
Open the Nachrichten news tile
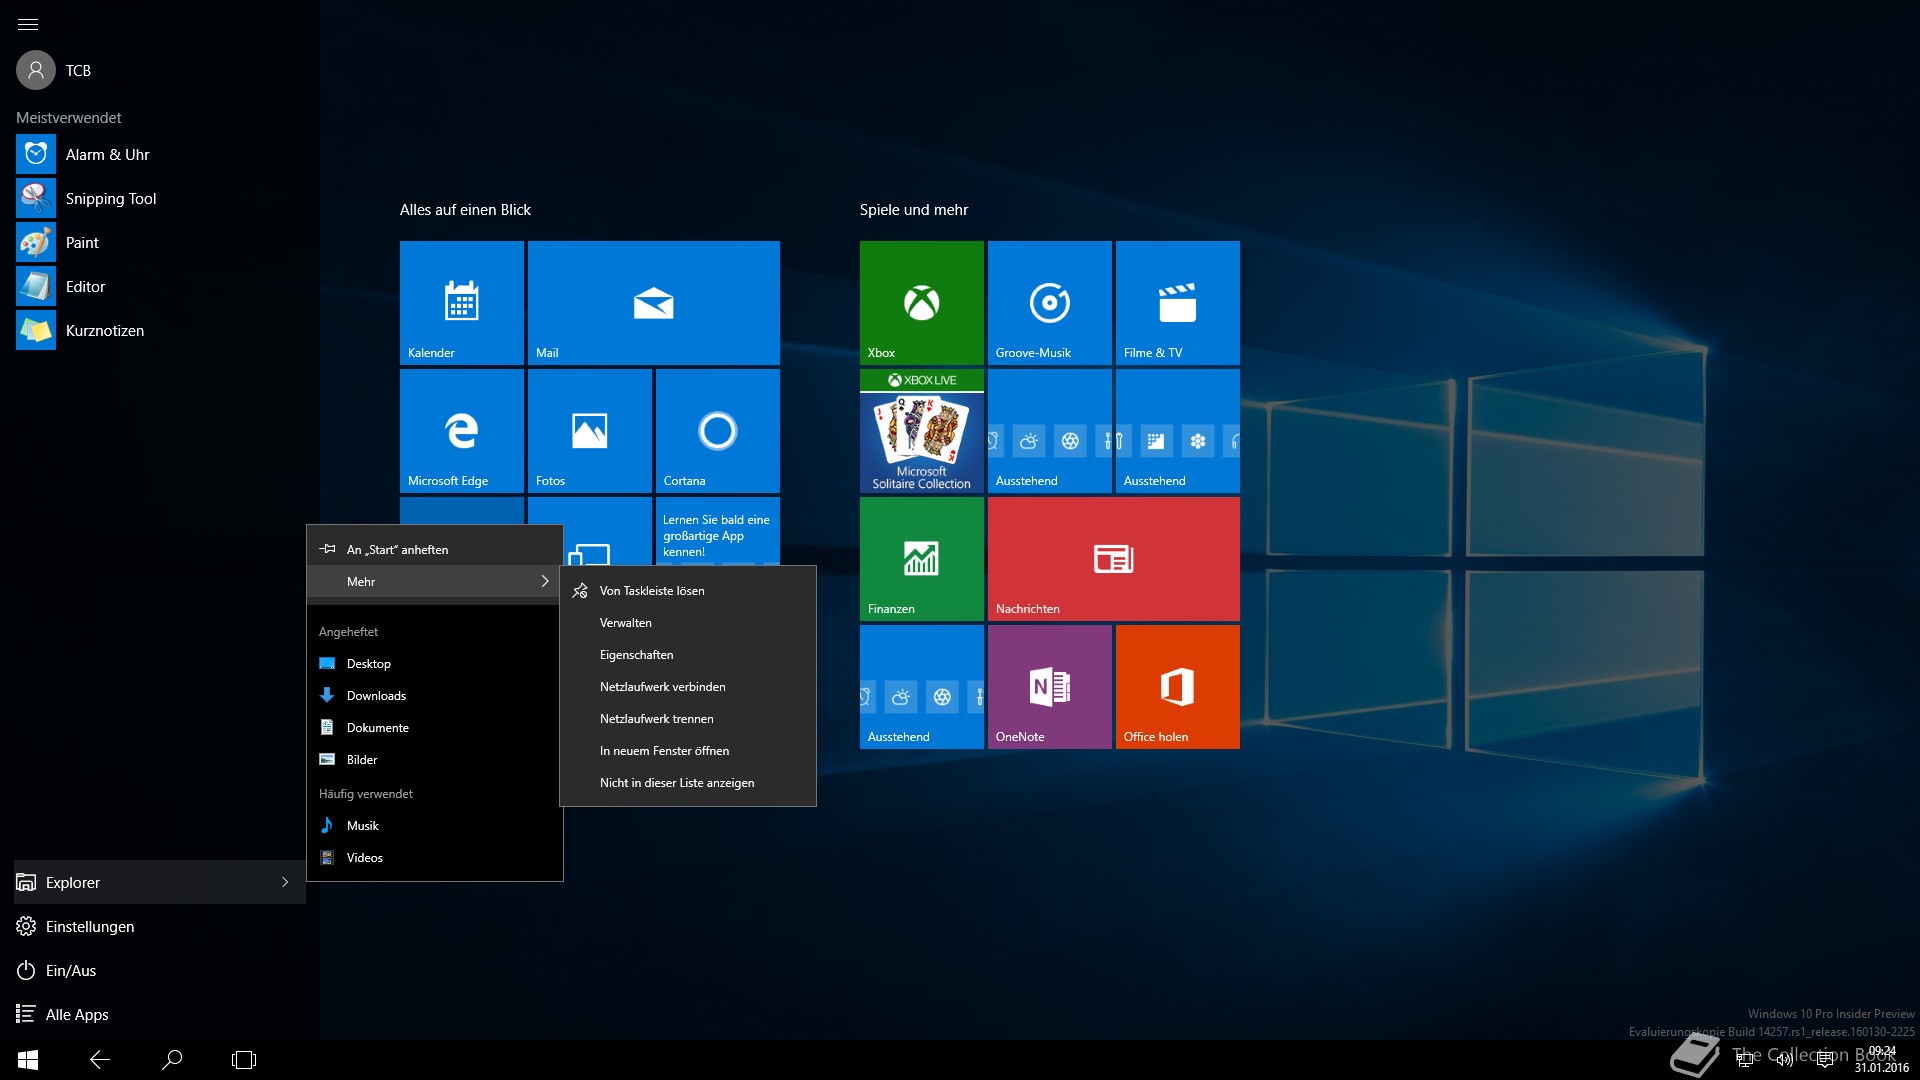[1114, 559]
